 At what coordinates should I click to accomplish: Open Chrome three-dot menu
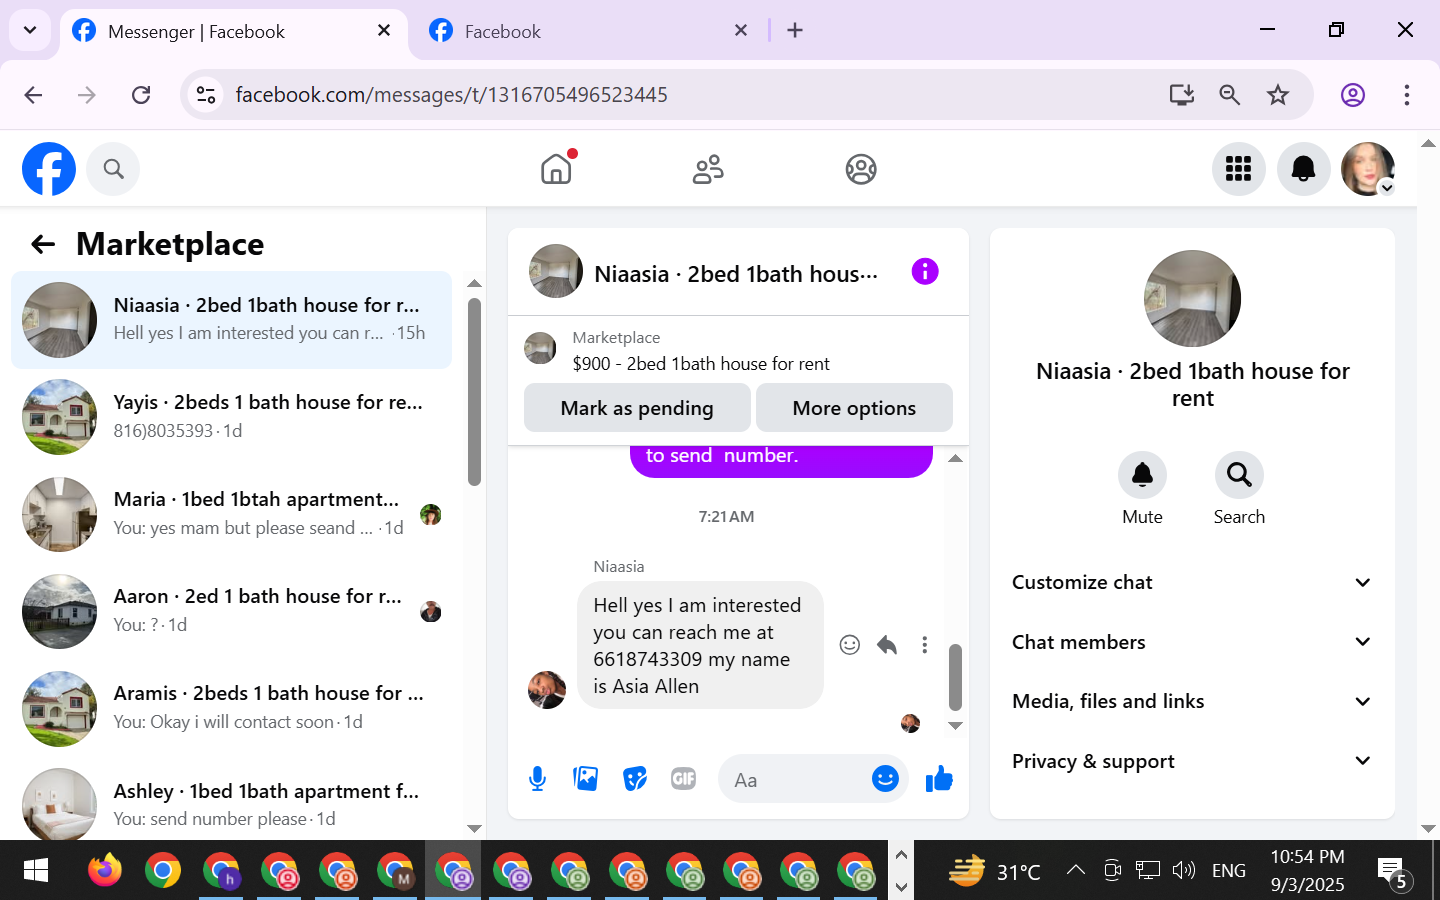tap(1406, 95)
